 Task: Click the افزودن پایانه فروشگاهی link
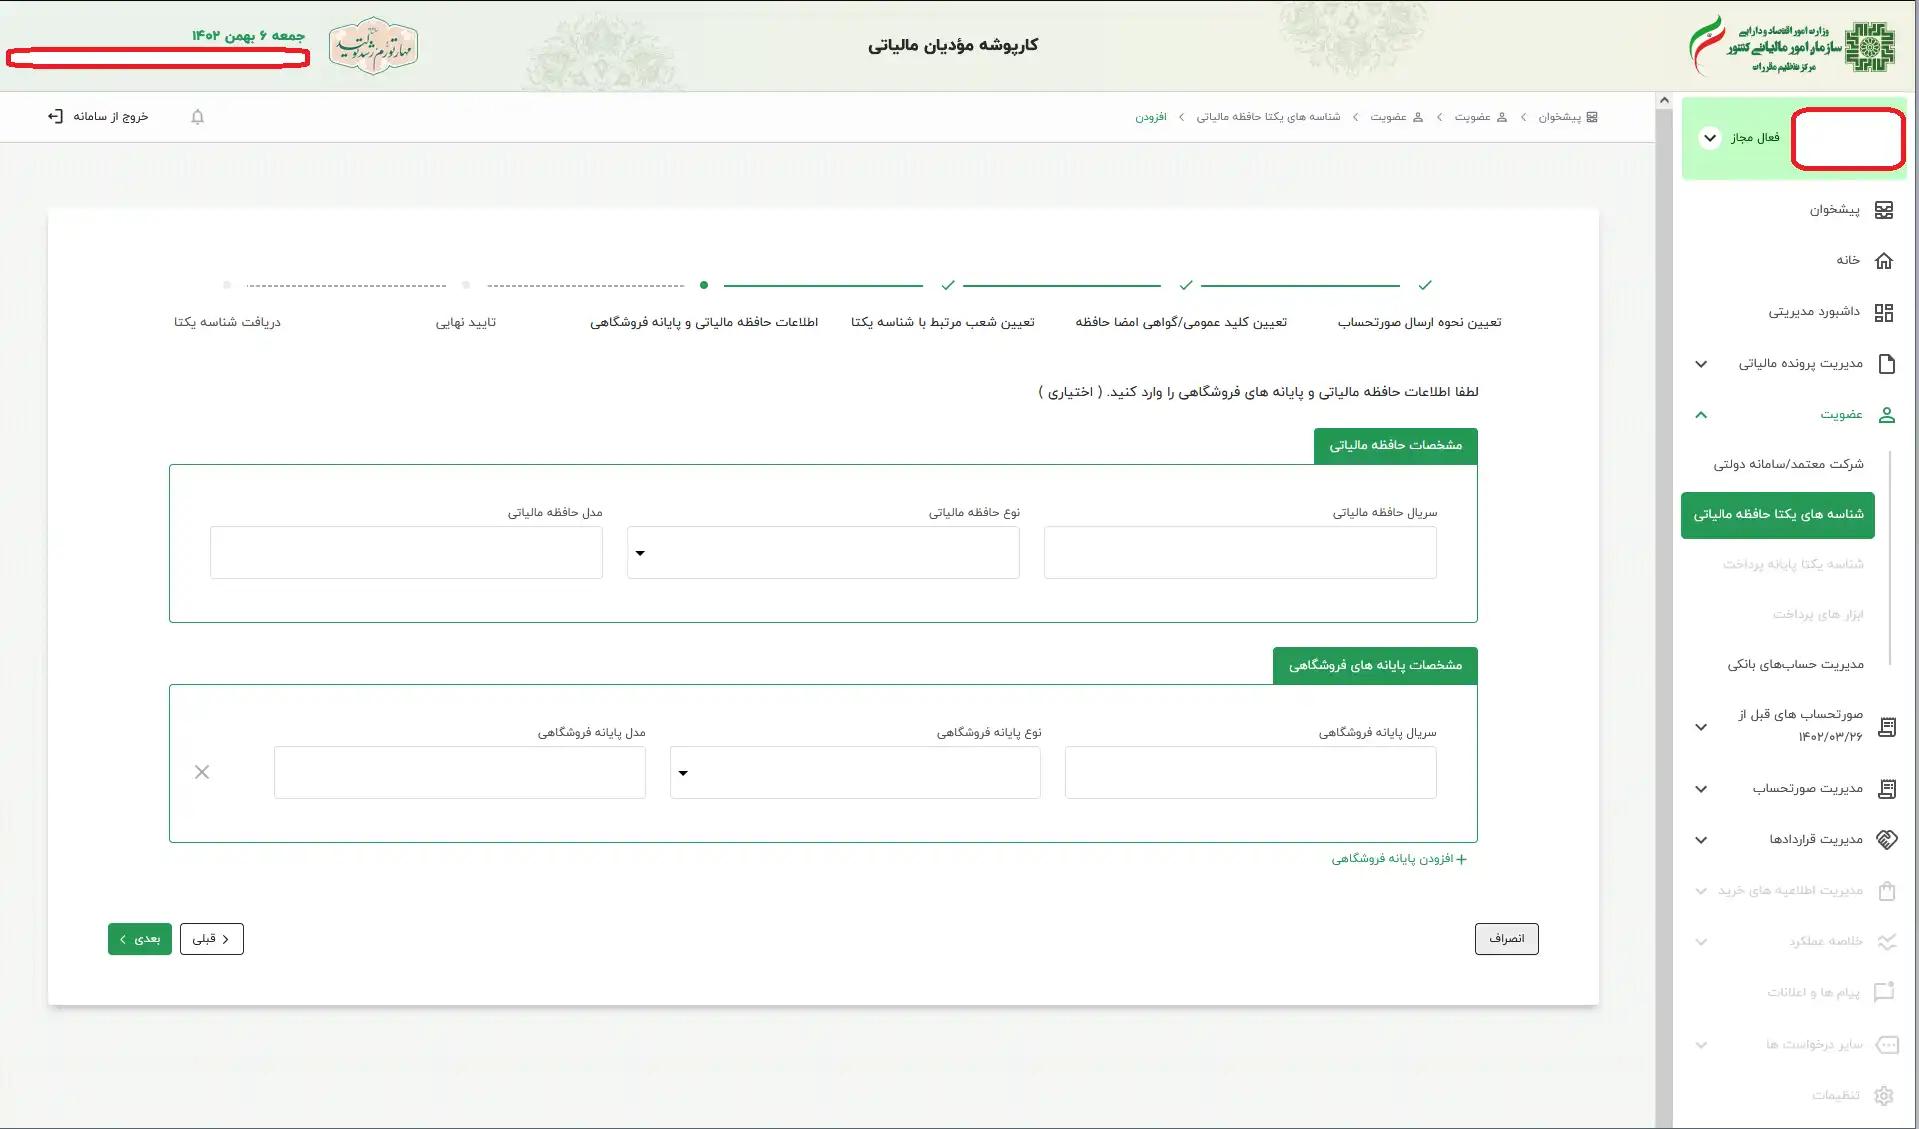coord(1399,858)
